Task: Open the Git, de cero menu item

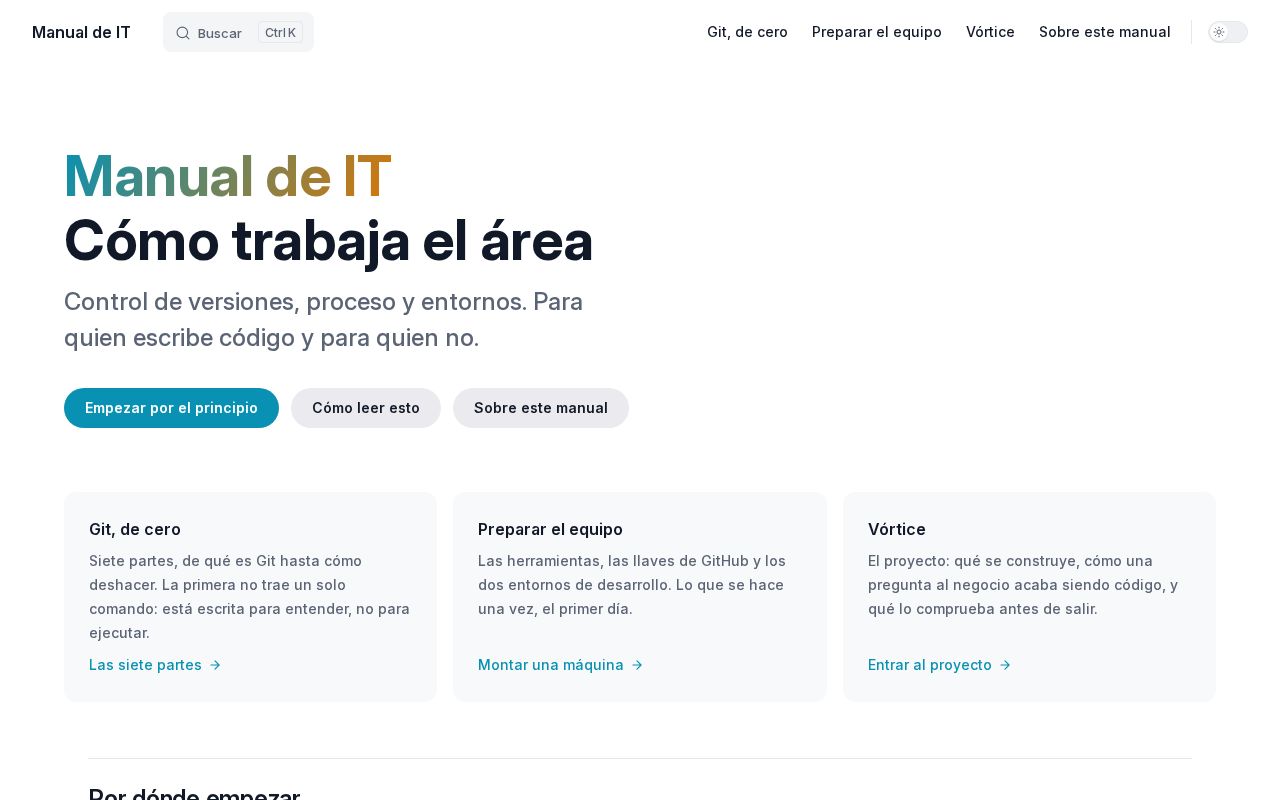Action: tap(747, 32)
